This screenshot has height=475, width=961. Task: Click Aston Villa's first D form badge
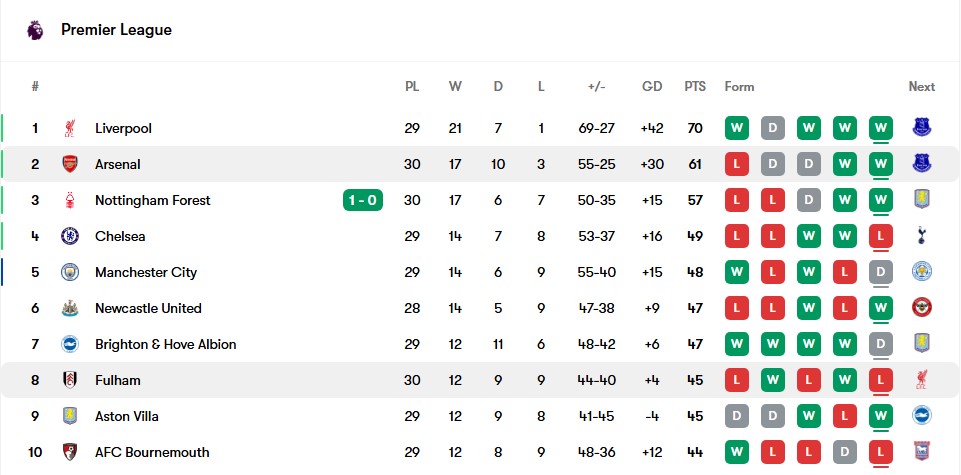click(x=737, y=416)
